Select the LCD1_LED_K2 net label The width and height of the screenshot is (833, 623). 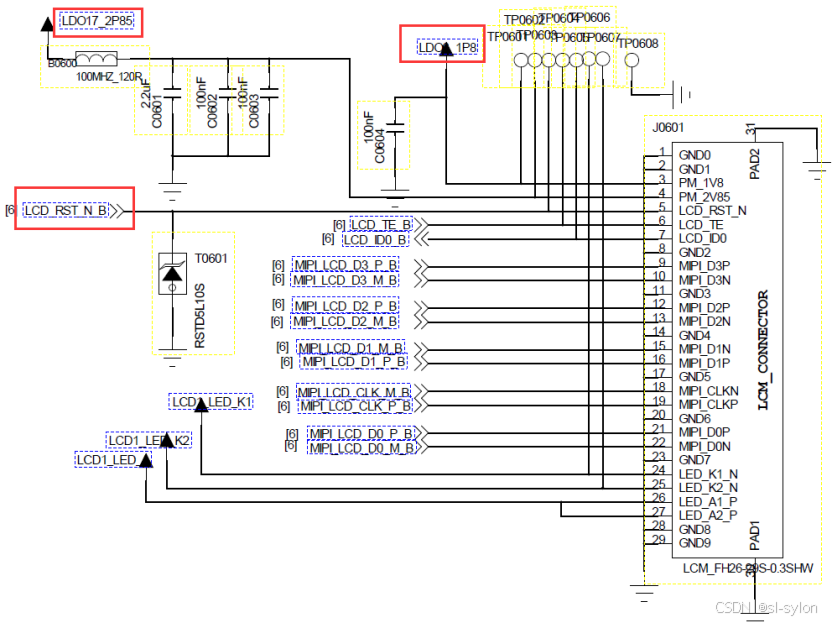pos(149,440)
